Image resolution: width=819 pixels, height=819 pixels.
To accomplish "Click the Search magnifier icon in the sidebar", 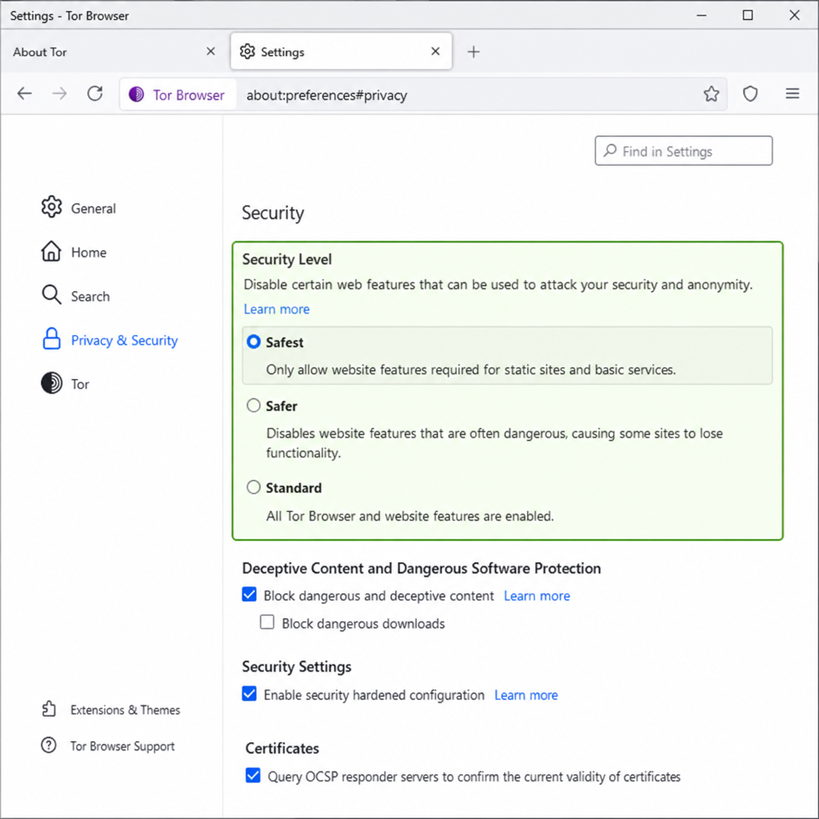I will point(51,295).
